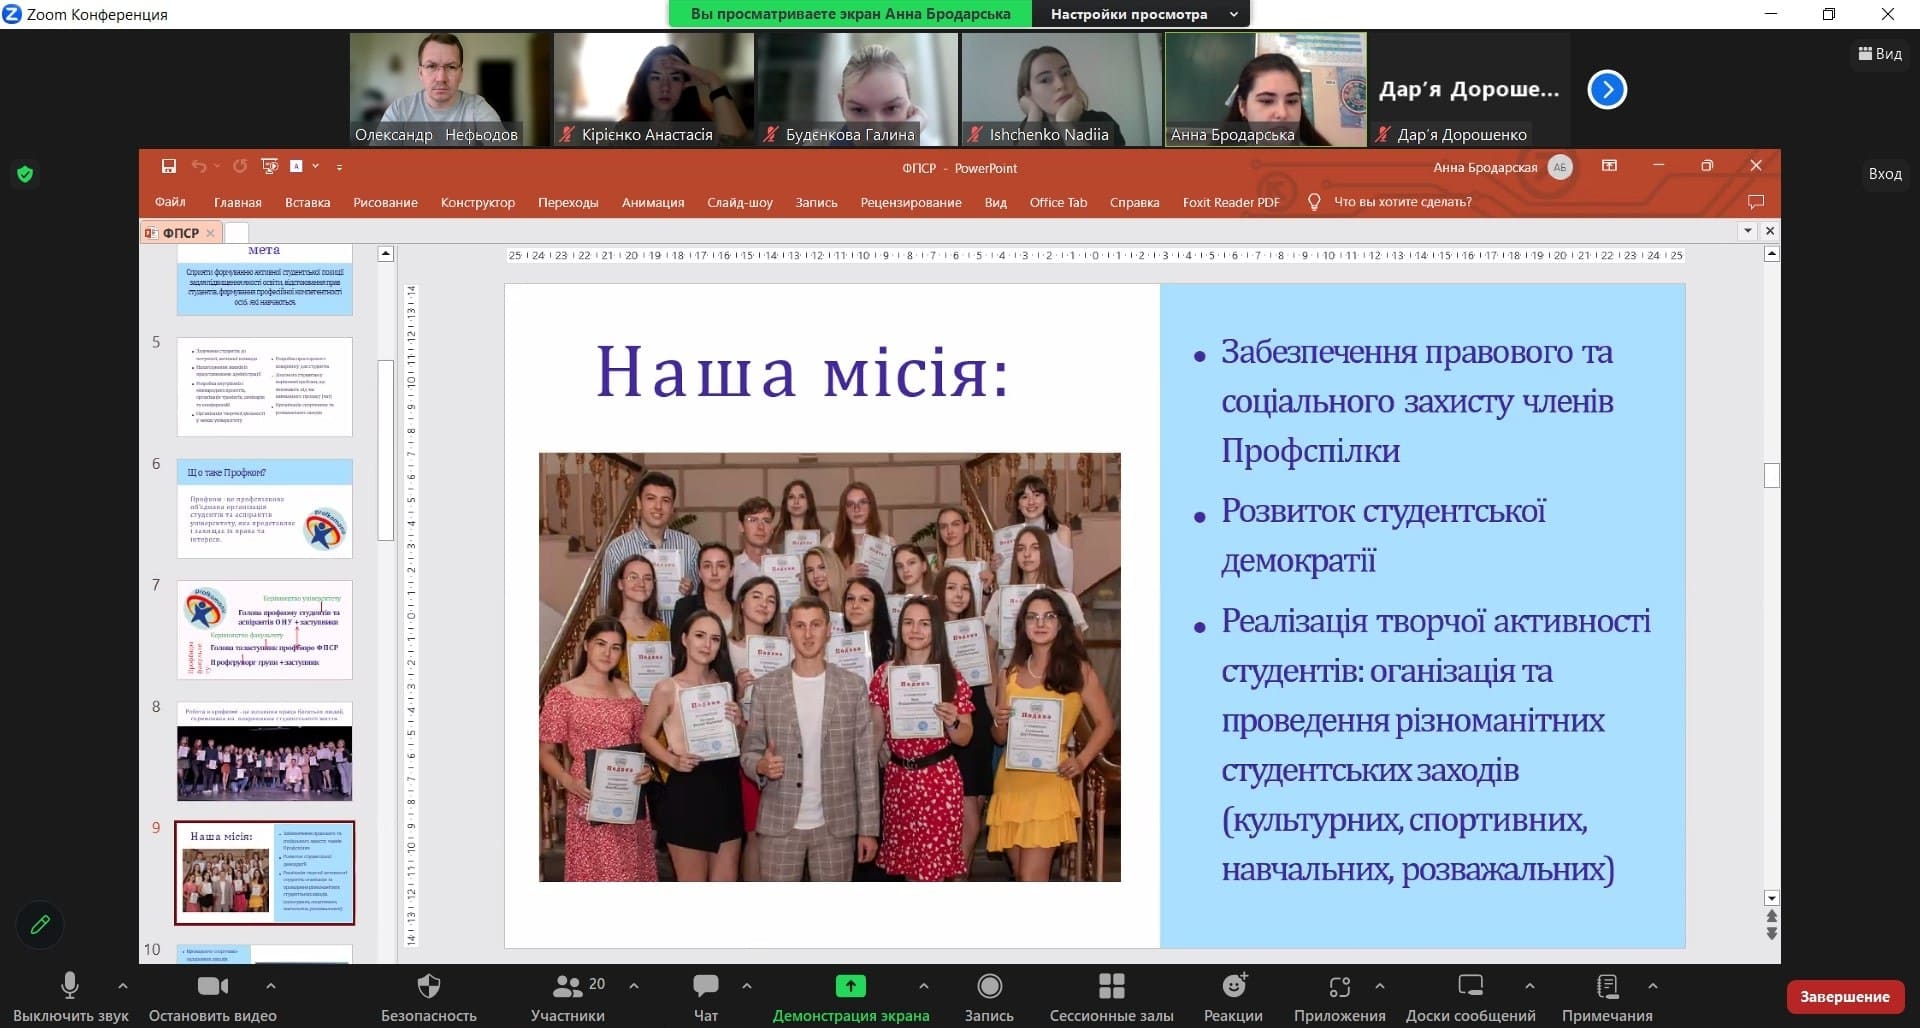Open the font color dropdown in quick access
1920x1028 pixels.
click(x=315, y=166)
